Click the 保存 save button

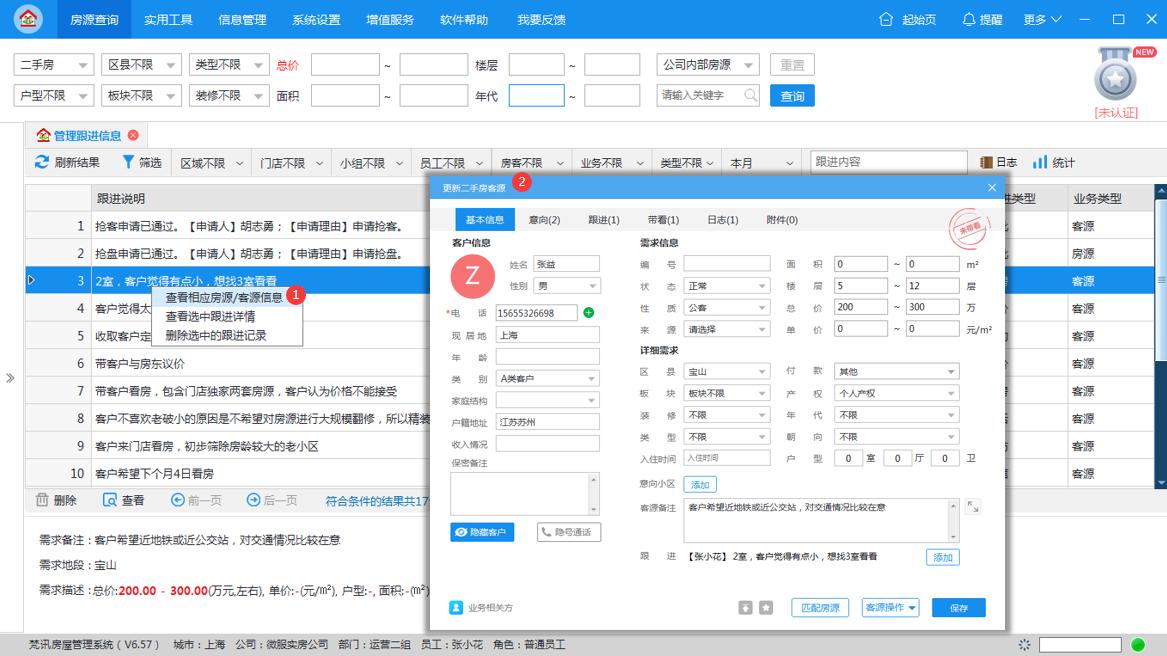click(958, 607)
